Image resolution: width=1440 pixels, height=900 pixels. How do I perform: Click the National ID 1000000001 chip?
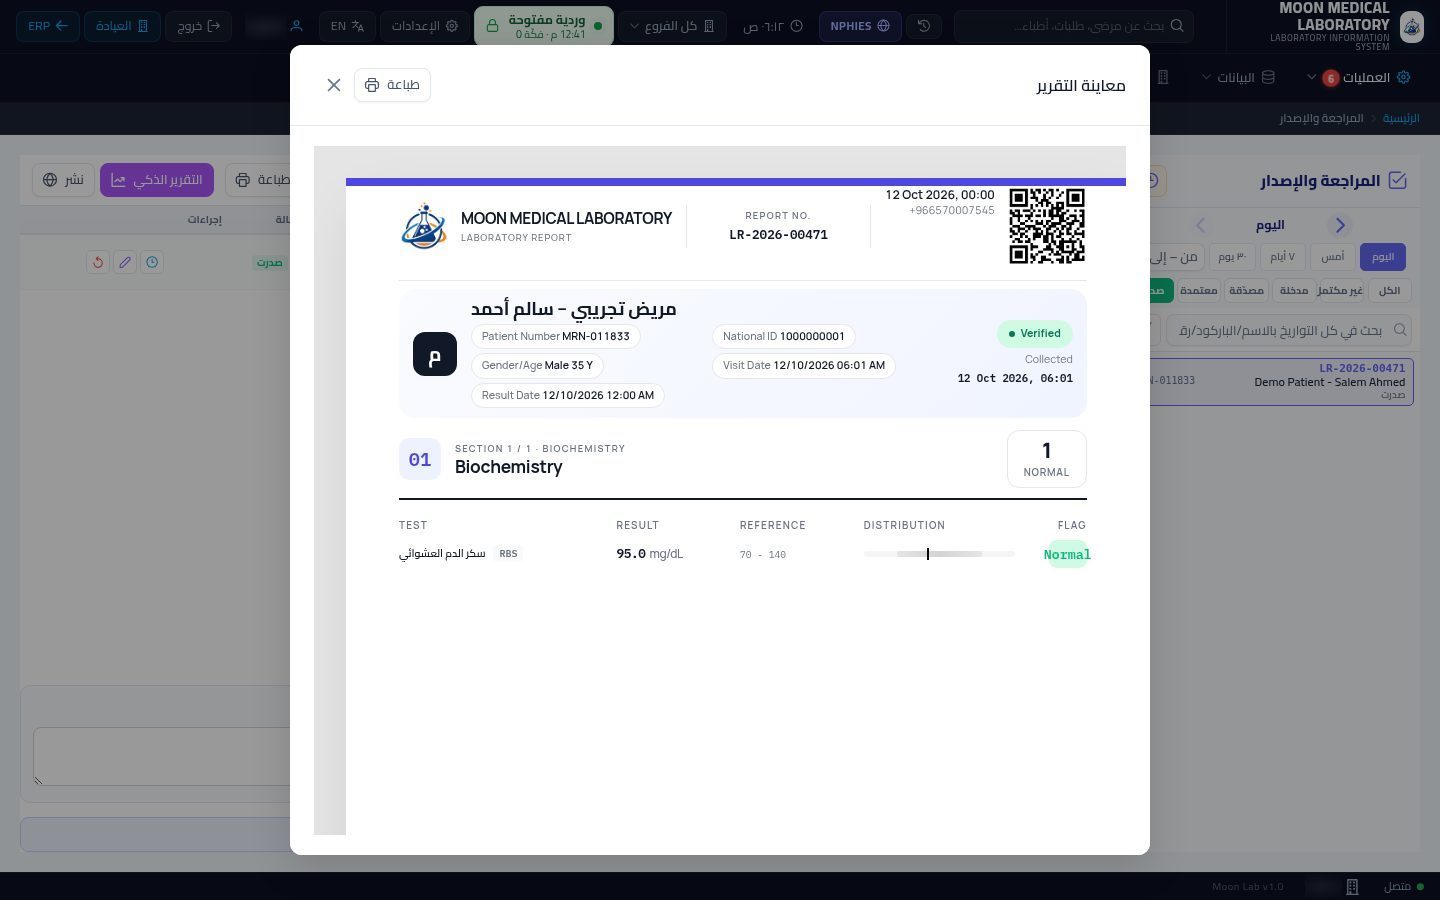point(784,337)
